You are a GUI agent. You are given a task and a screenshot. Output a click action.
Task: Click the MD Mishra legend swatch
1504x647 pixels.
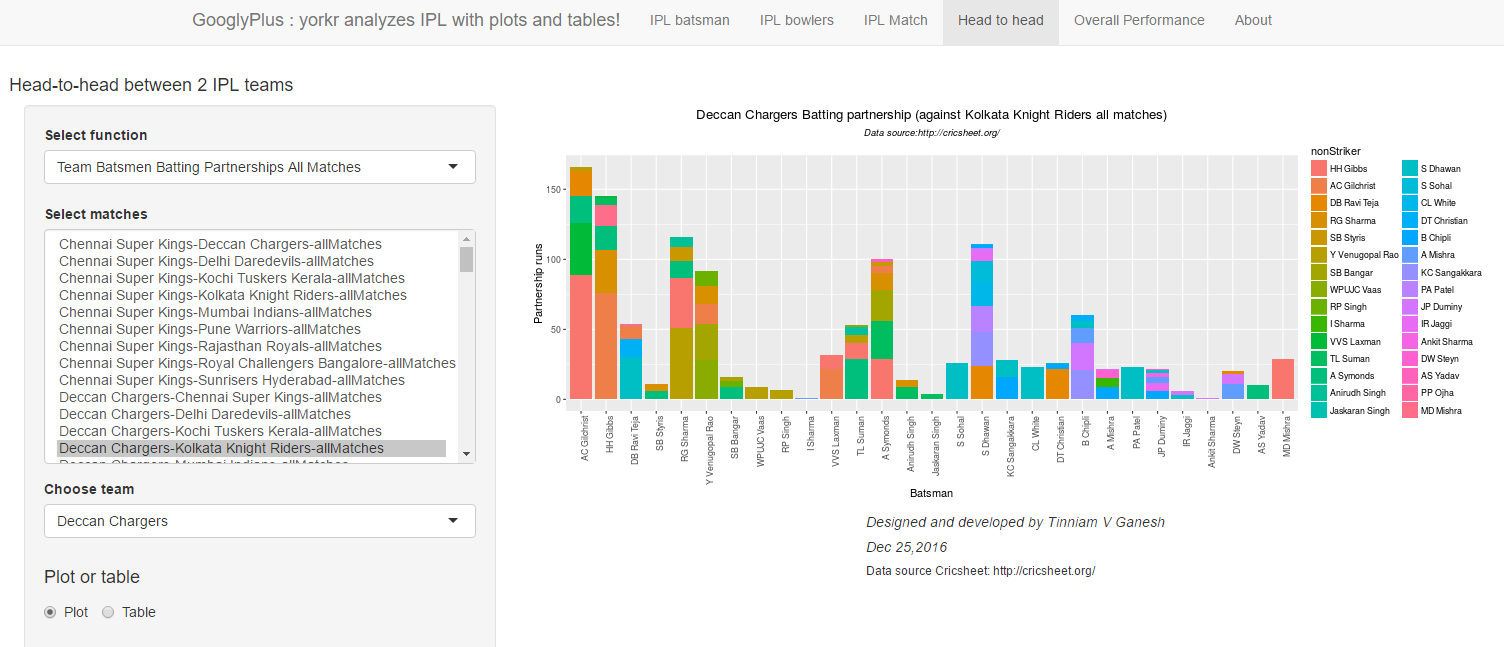pos(1409,411)
